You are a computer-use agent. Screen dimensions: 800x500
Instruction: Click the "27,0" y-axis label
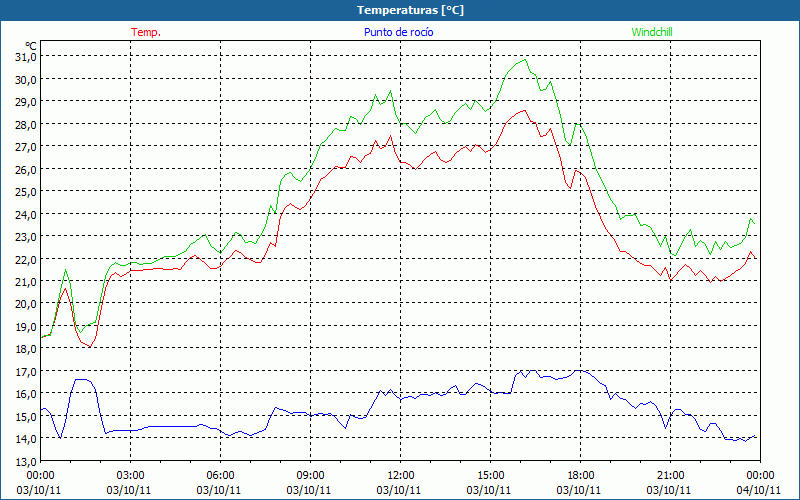pyautogui.click(x=26, y=146)
